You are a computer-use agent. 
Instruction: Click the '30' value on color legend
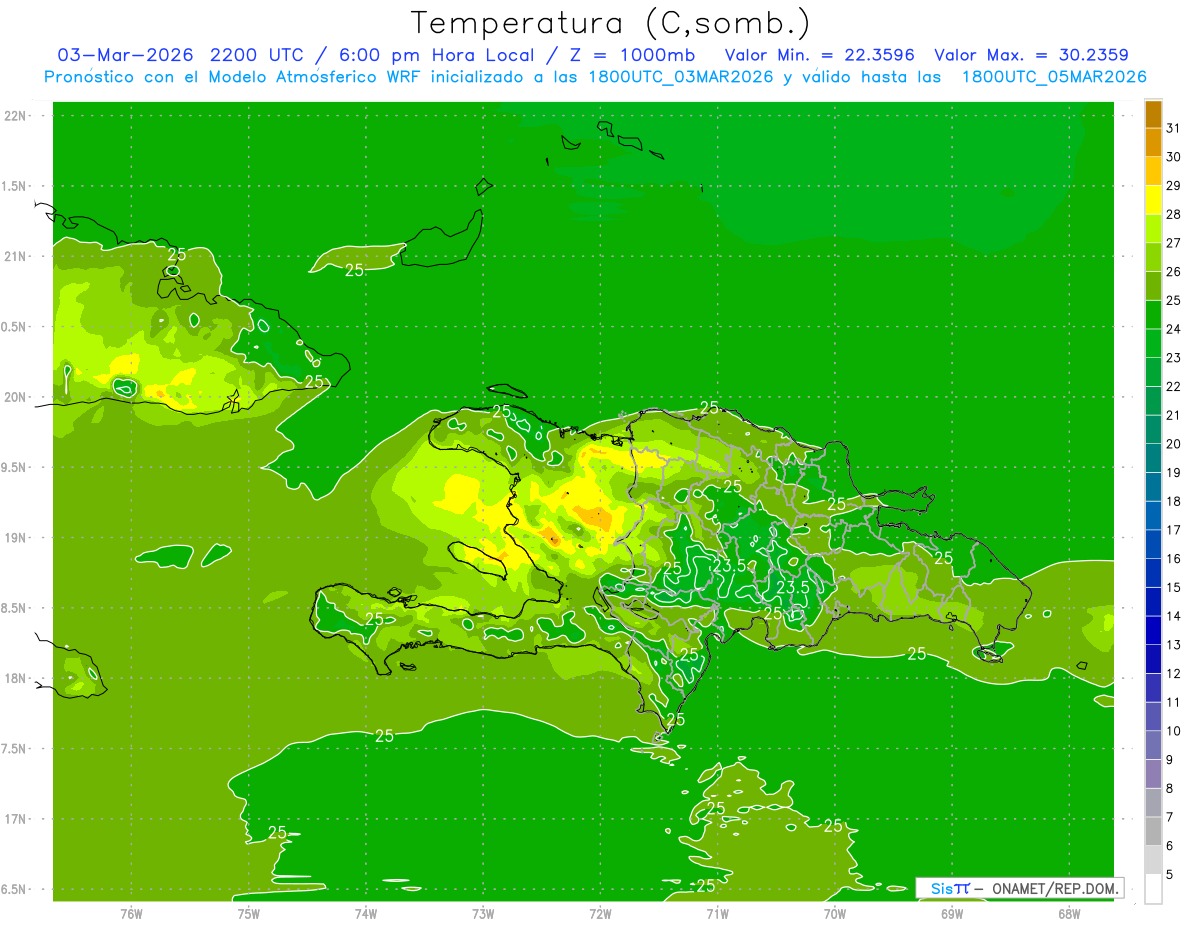pyautogui.click(x=1174, y=157)
